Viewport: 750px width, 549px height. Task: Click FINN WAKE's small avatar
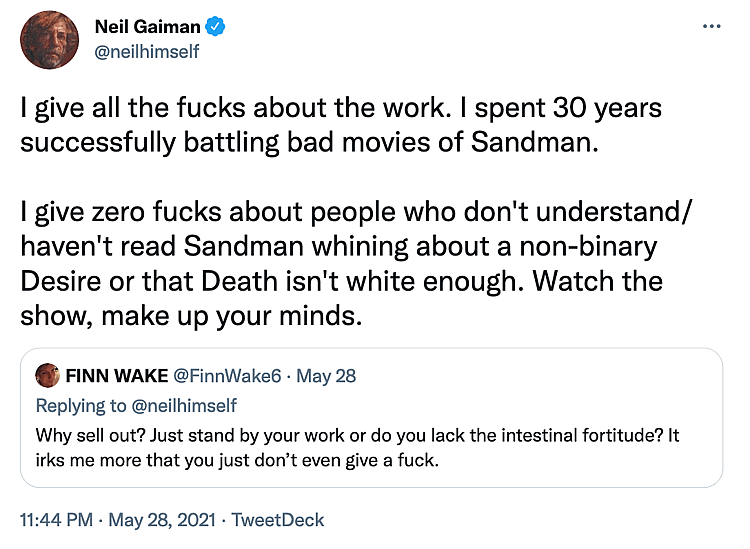pos(48,377)
